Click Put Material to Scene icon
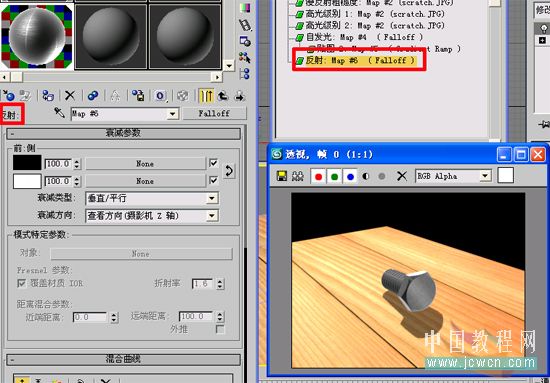The image size is (550, 383). [25, 95]
